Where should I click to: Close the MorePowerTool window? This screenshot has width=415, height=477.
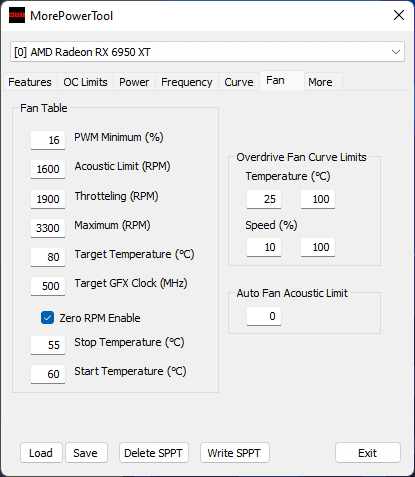coord(399,15)
